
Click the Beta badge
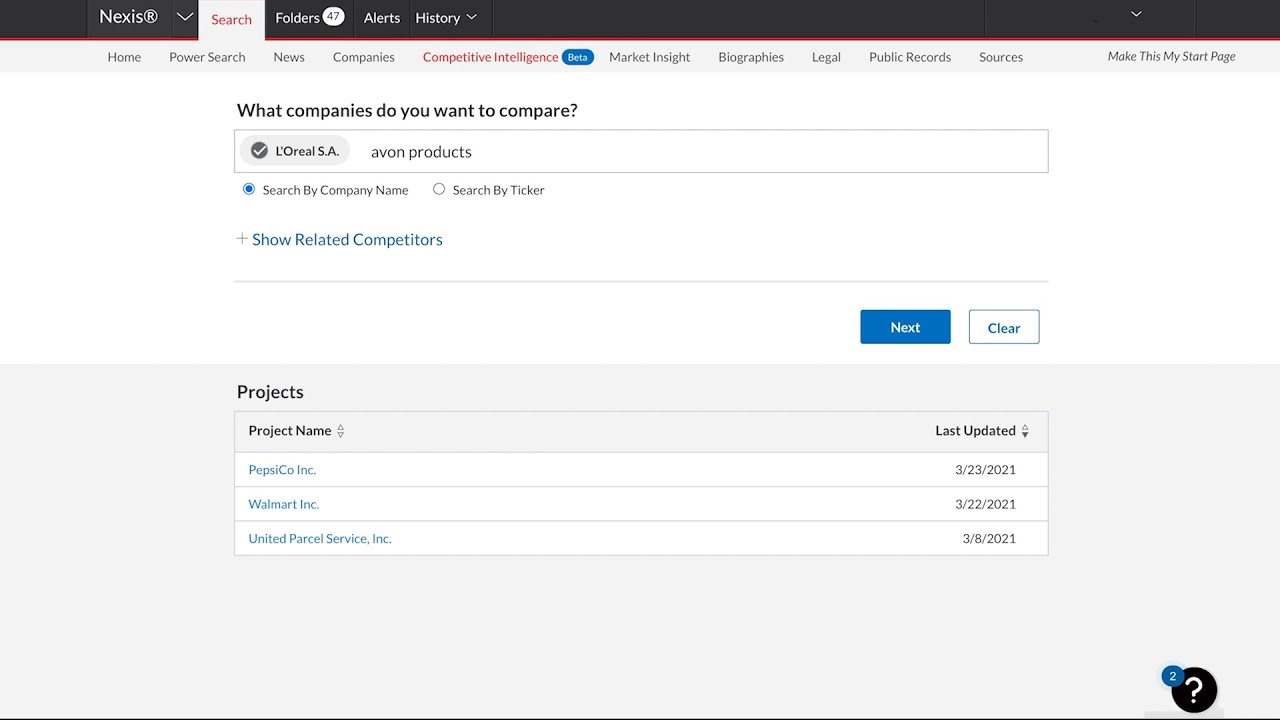point(578,57)
